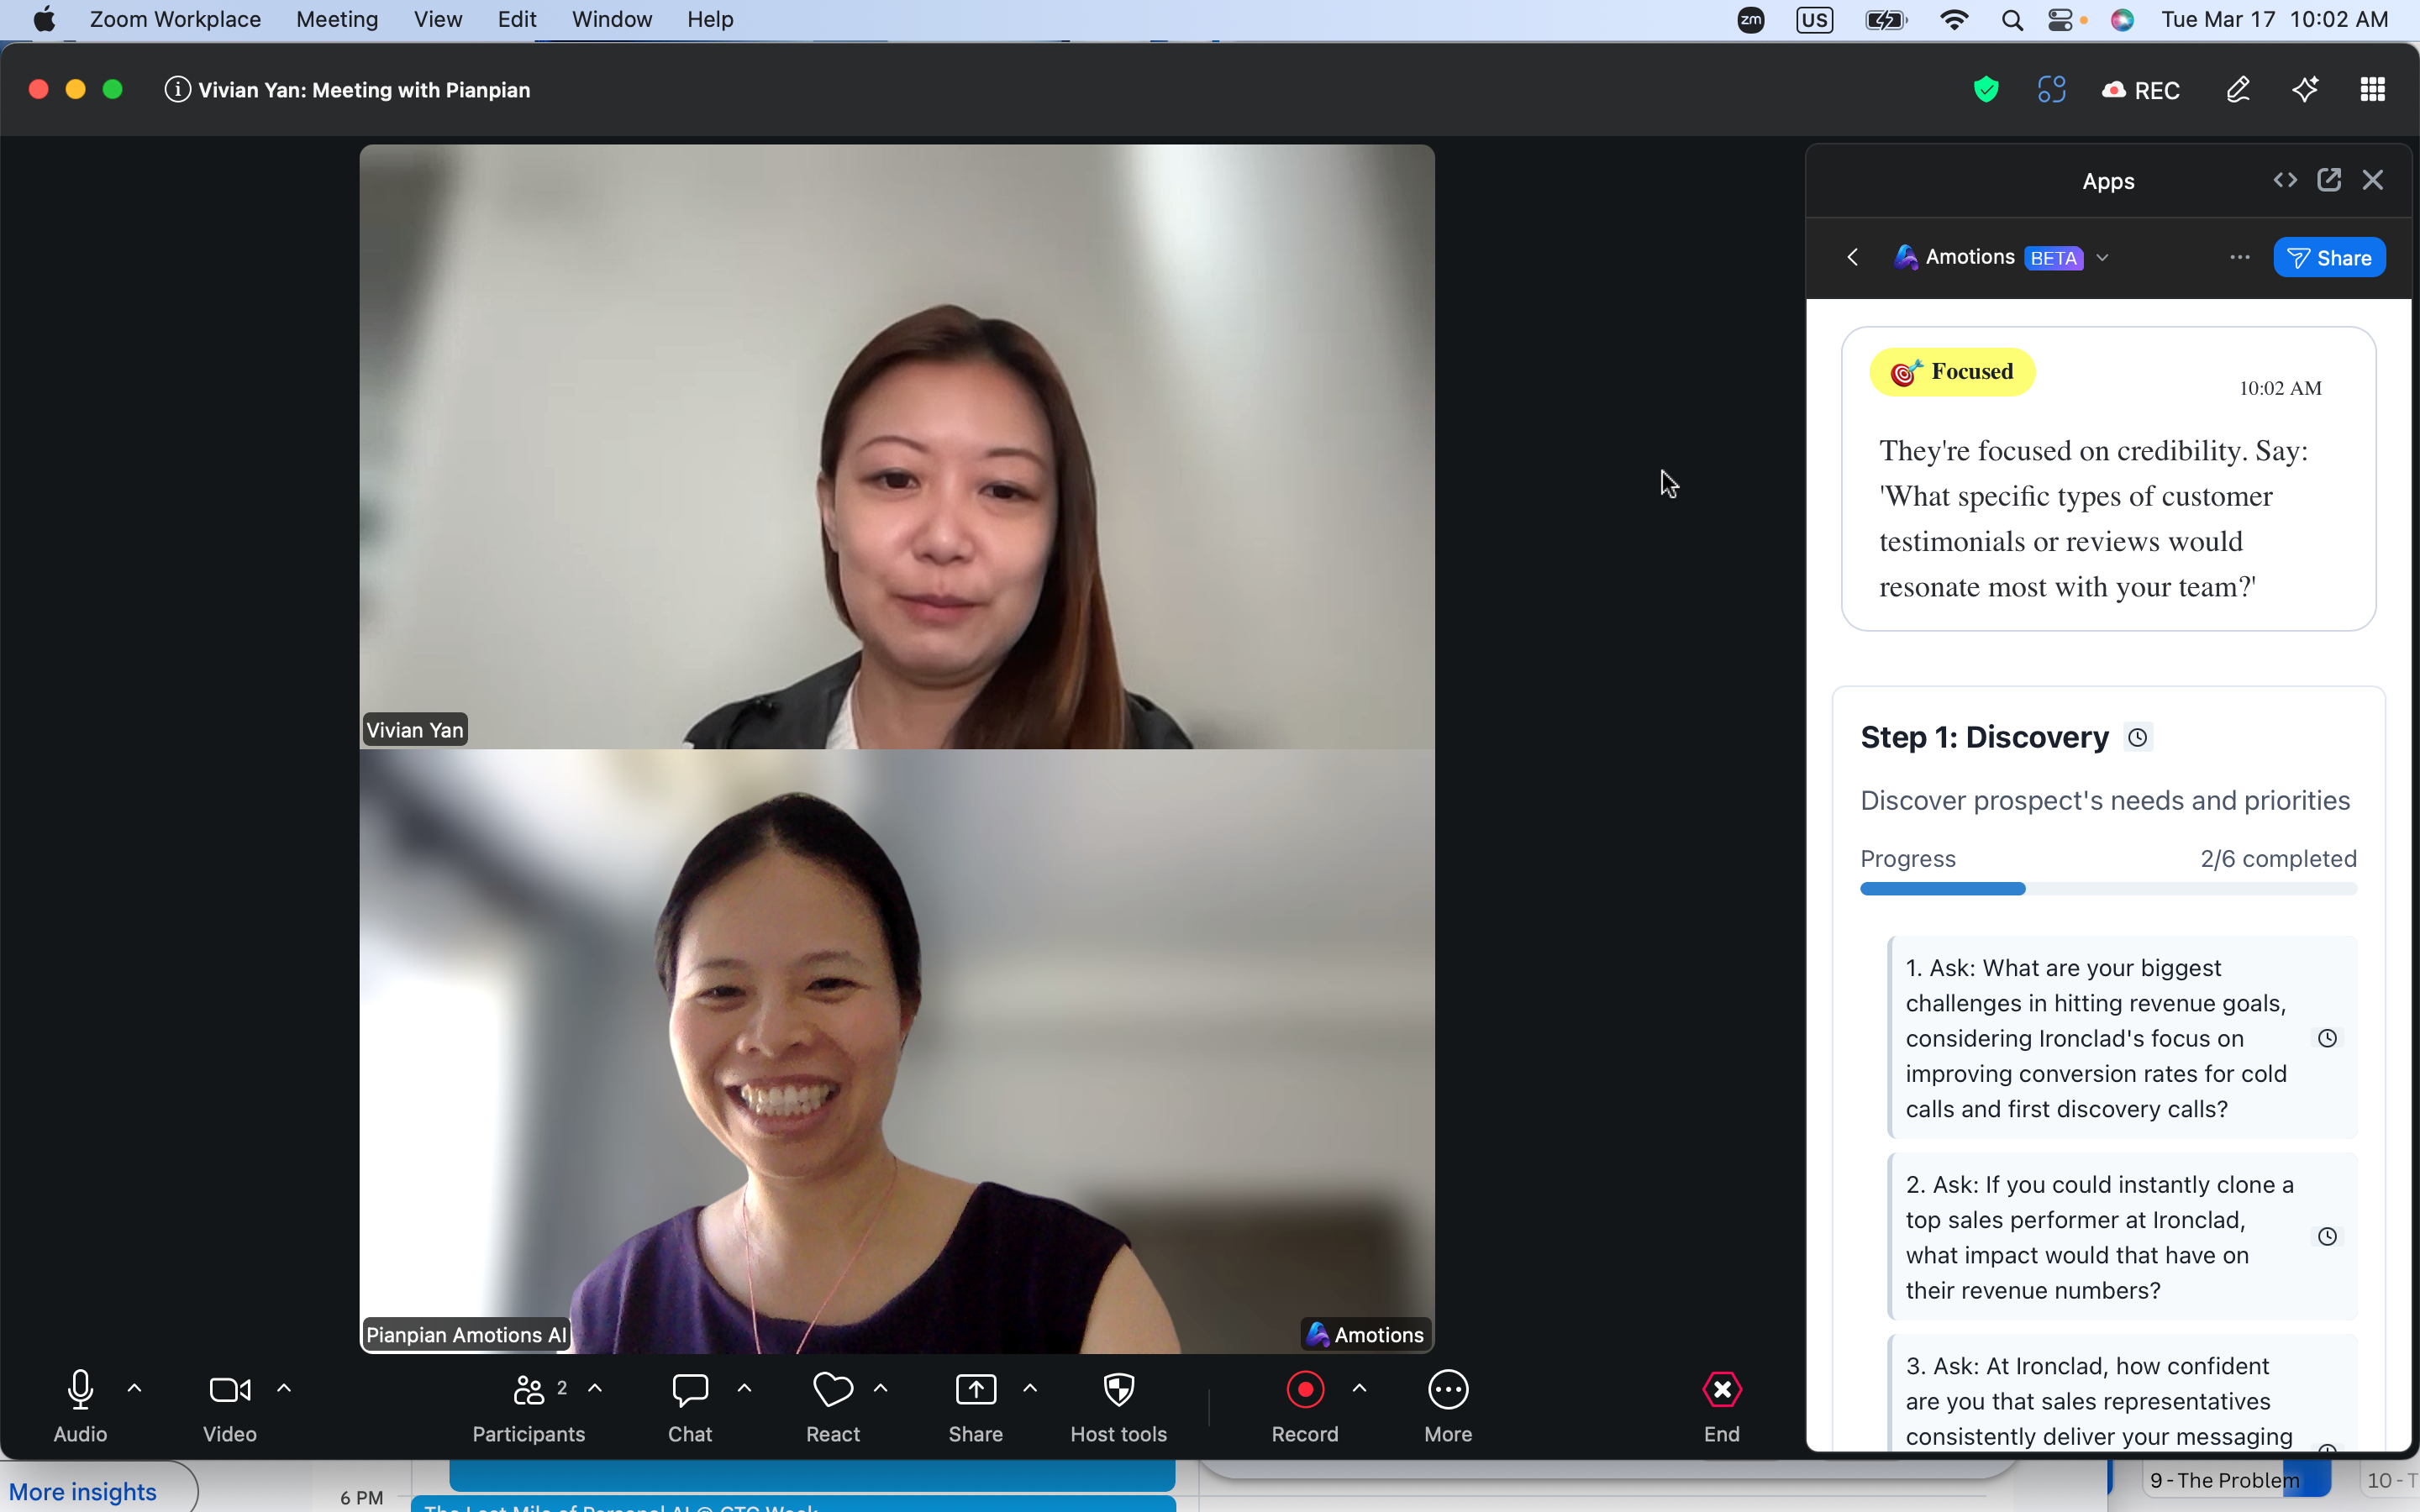Open the connected apps icon
2420x1512 pixels.
pos(2051,89)
